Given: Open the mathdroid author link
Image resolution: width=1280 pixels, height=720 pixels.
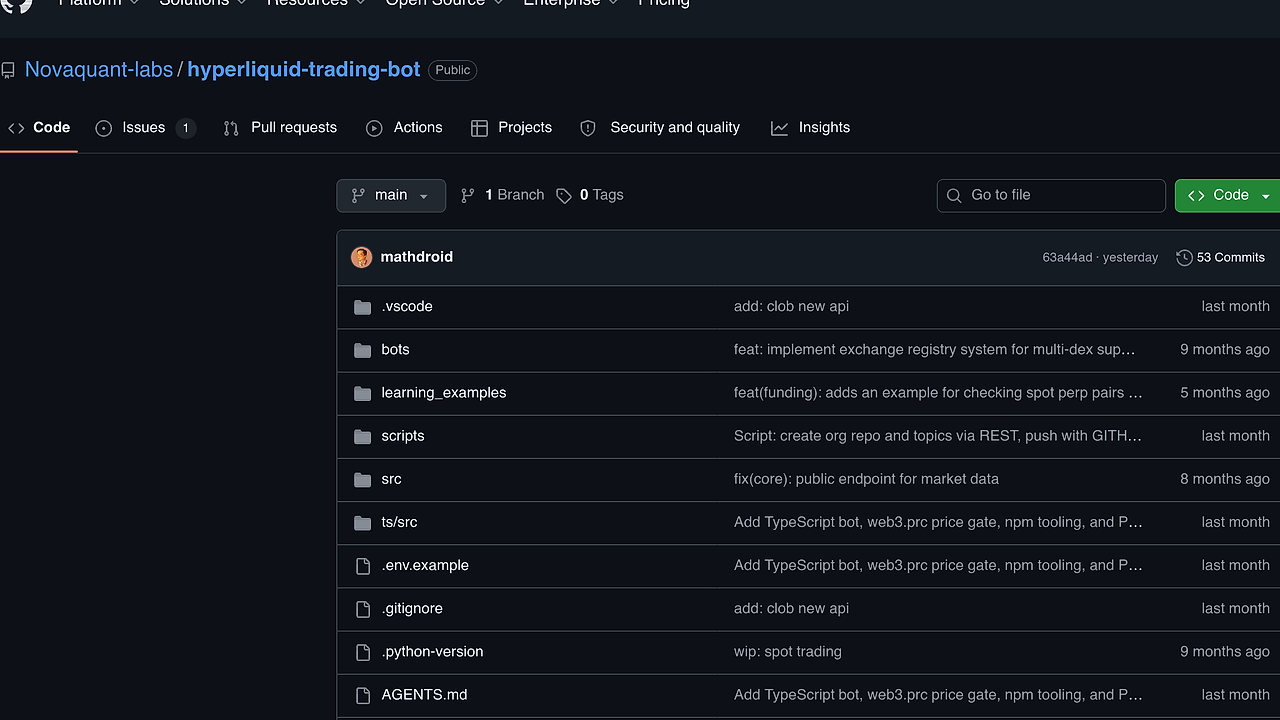Looking at the screenshot, I should point(417,257).
